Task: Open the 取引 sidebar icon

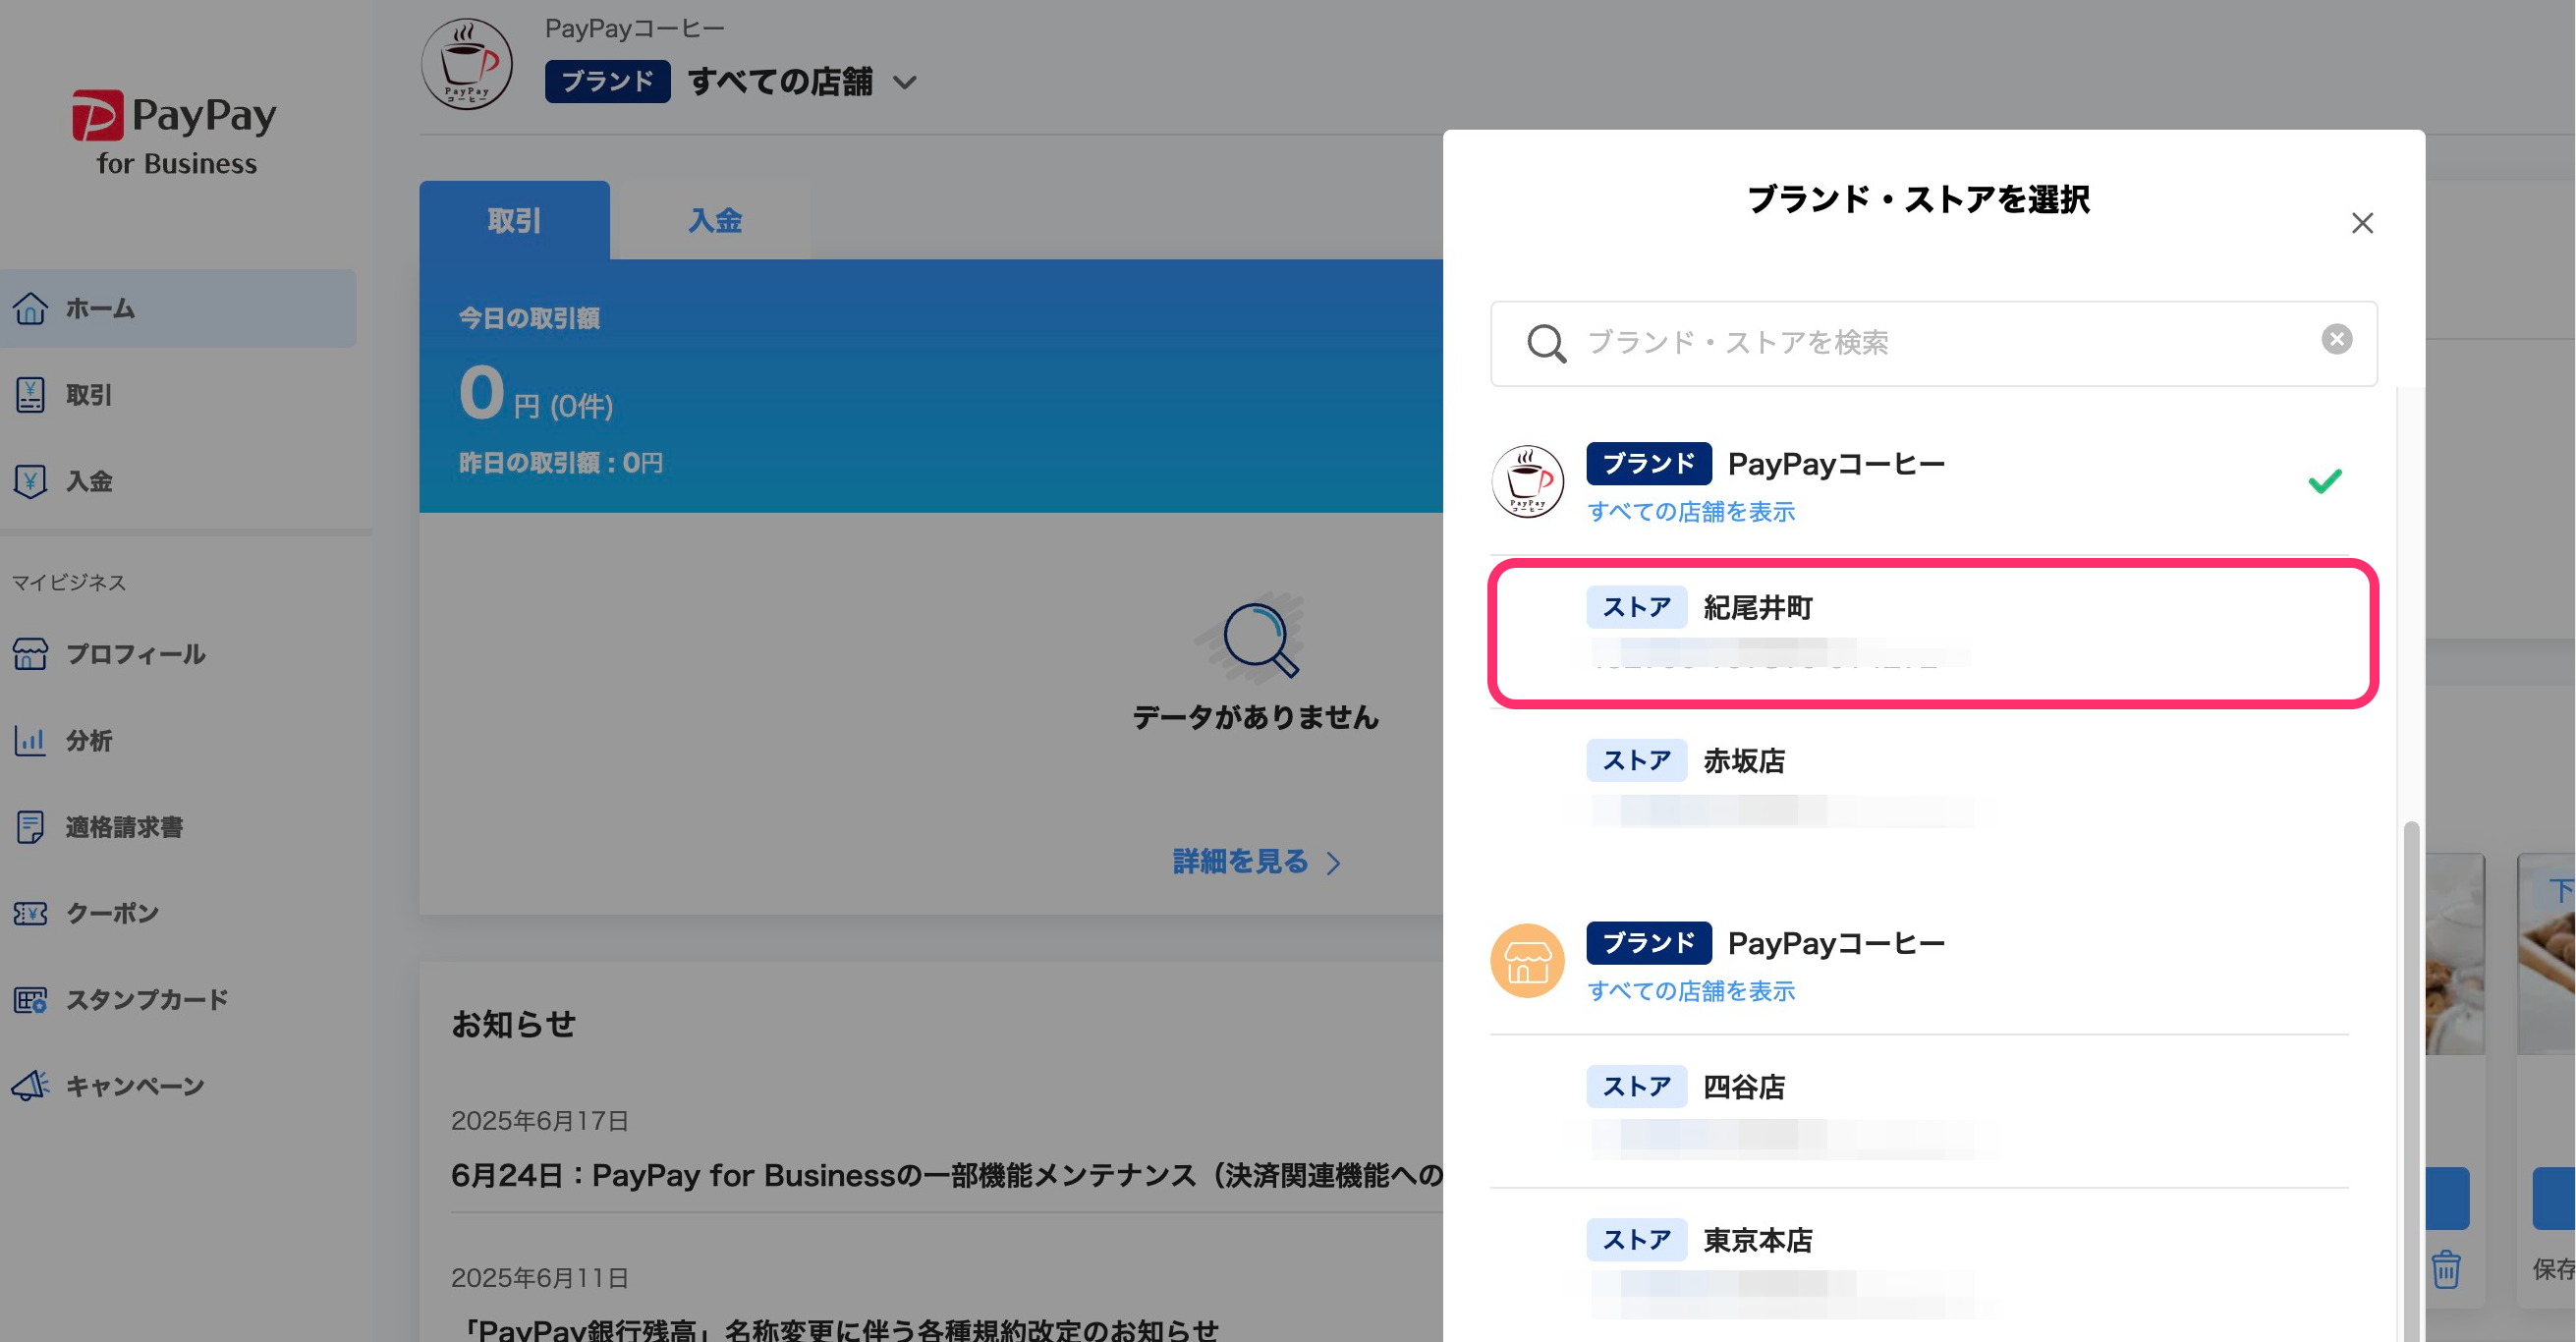Action: 30,395
